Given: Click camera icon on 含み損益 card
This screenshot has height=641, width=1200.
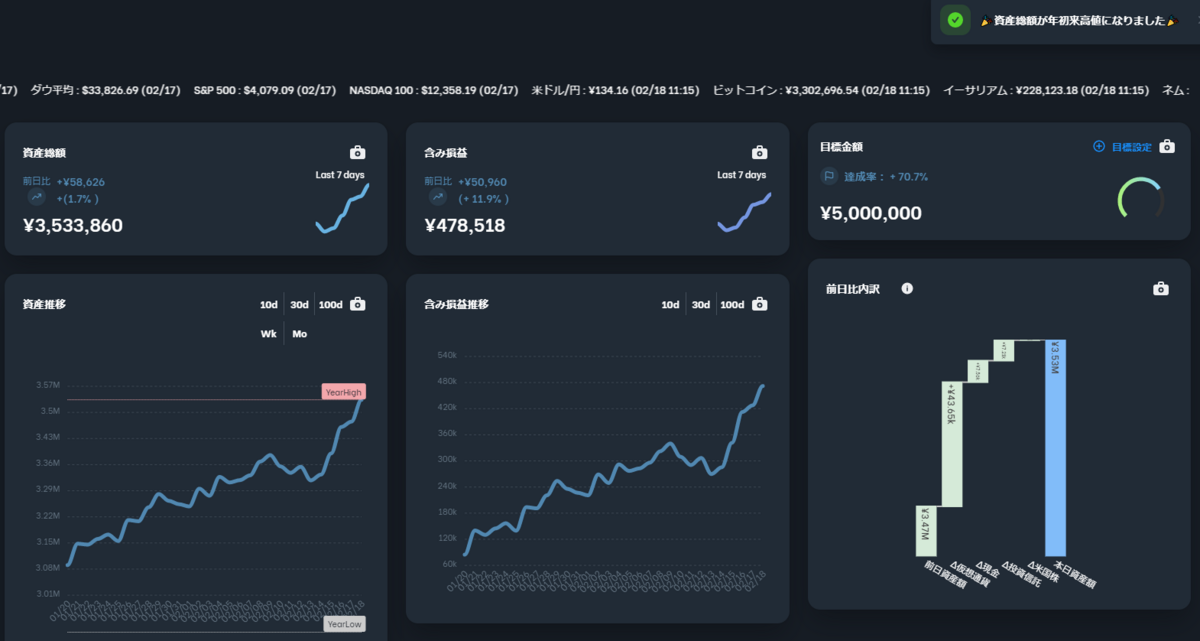Looking at the screenshot, I should (760, 153).
